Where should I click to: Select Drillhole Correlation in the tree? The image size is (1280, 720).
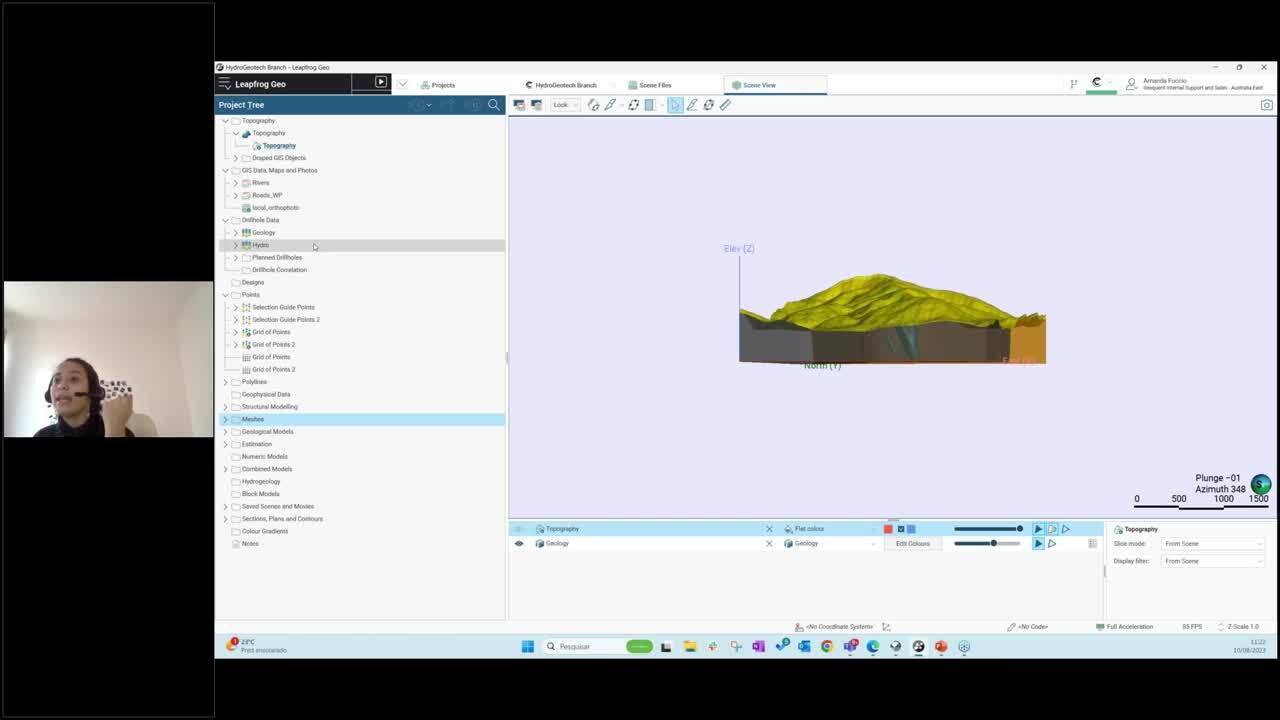(279, 270)
